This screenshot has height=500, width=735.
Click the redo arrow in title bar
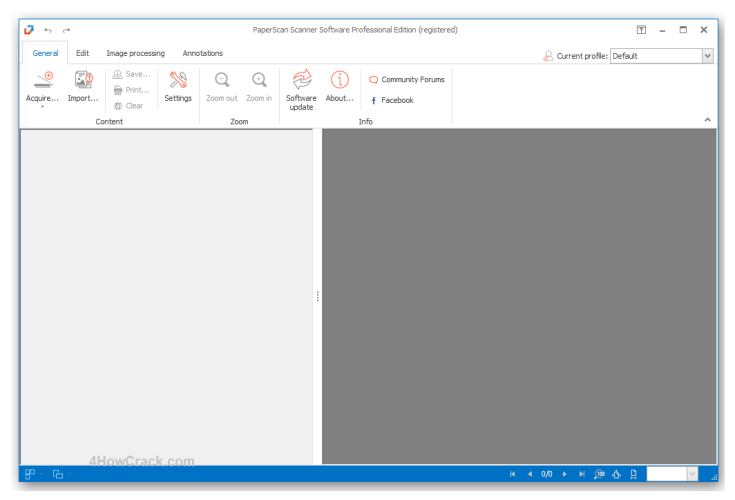tap(67, 30)
